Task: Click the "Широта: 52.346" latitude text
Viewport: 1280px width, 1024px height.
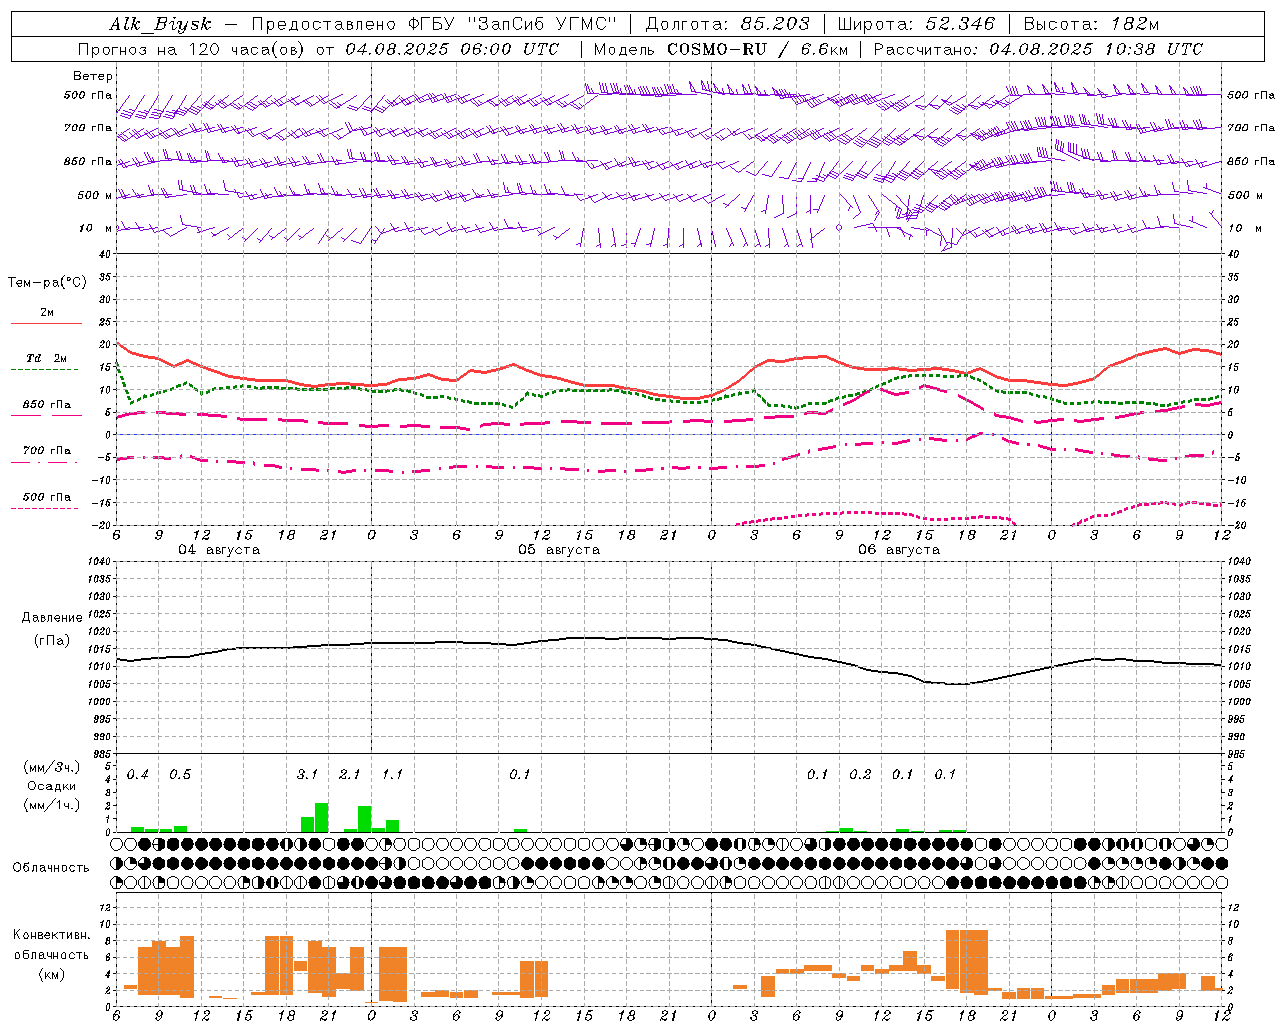Action: [x=916, y=24]
